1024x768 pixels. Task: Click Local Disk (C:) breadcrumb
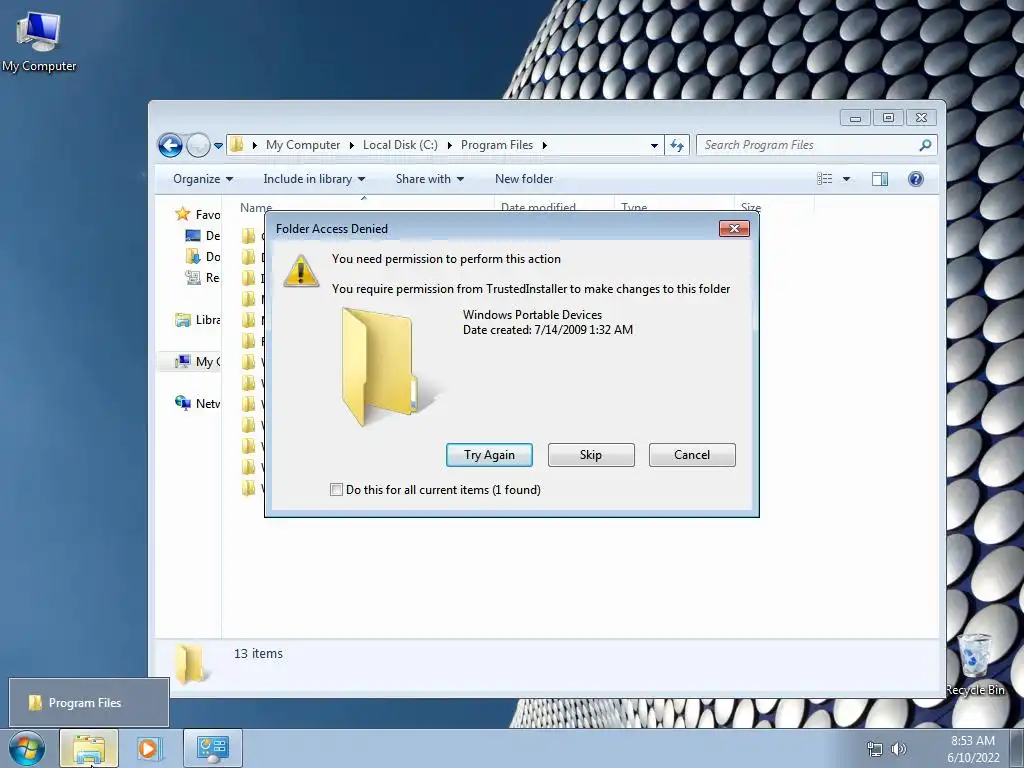400,145
